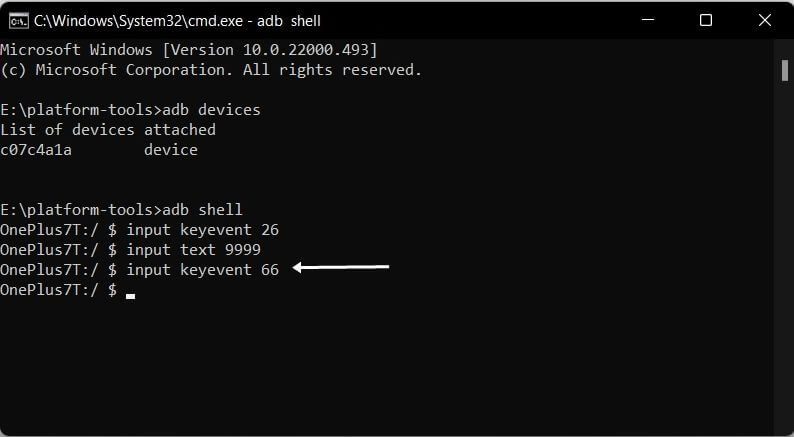Click "List of devices attached" text
The width and height of the screenshot is (794, 437).
tap(107, 129)
